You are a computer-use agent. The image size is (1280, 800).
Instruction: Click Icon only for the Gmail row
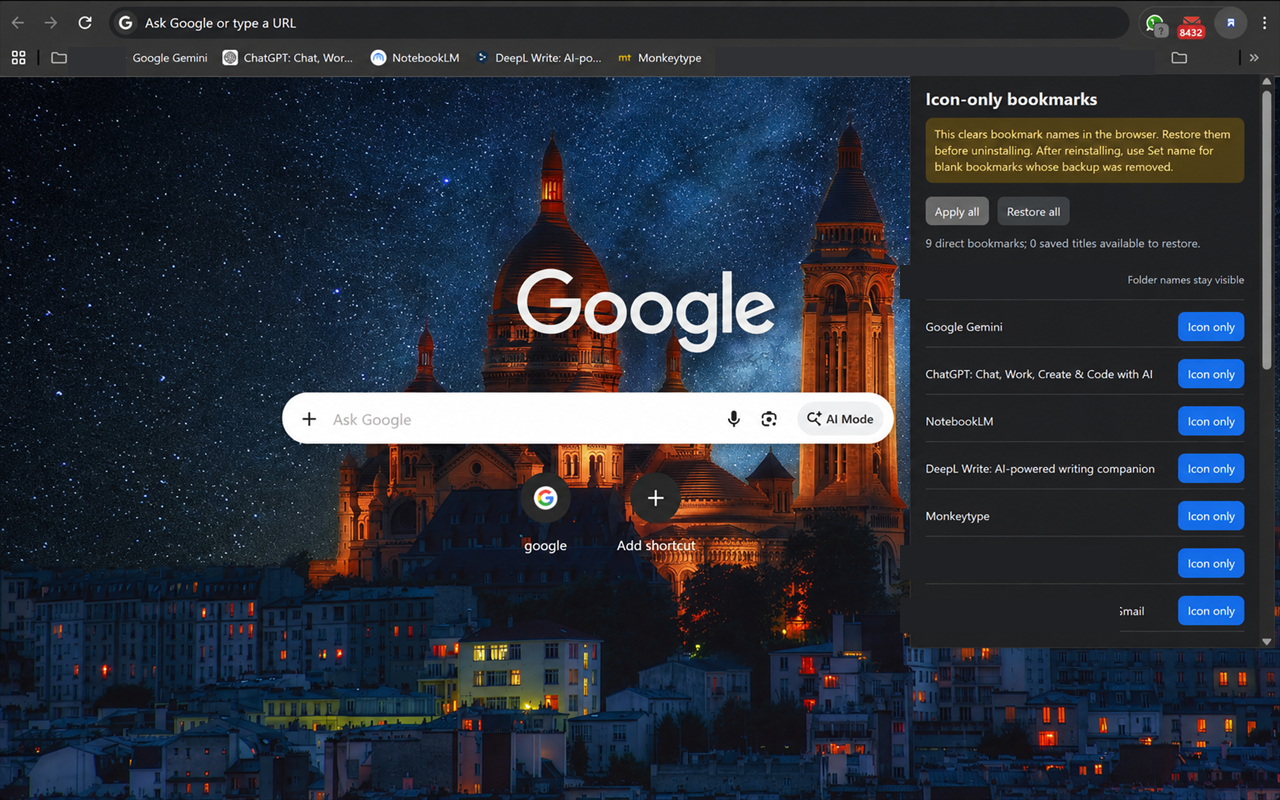pyautogui.click(x=1211, y=611)
